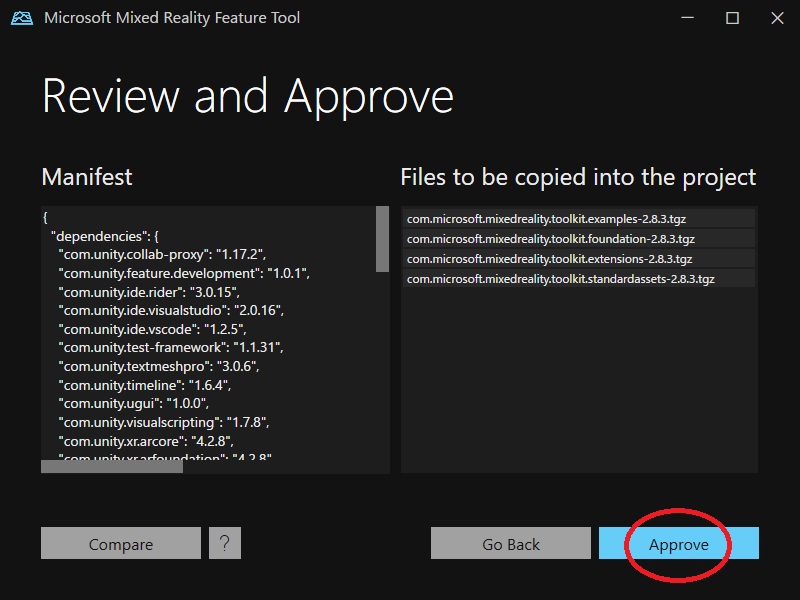Click the com.unity.ide.rider manifest line
Viewport: 800px width, 600px height.
click(x=148, y=292)
